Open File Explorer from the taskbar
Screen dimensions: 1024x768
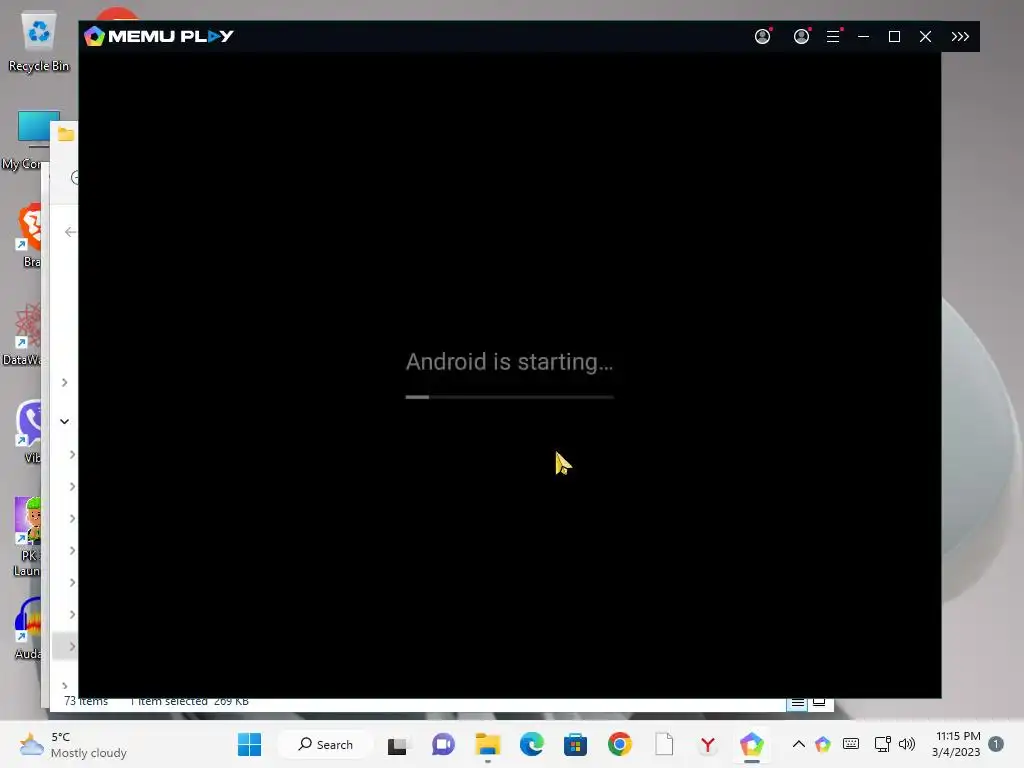tap(487, 744)
